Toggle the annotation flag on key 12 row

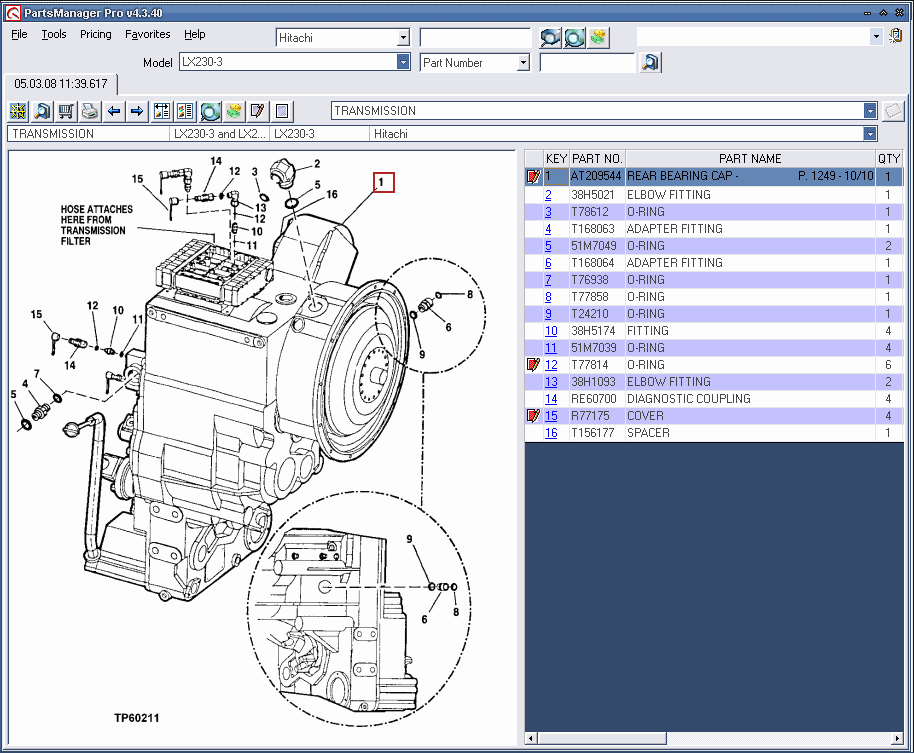[x=534, y=364]
